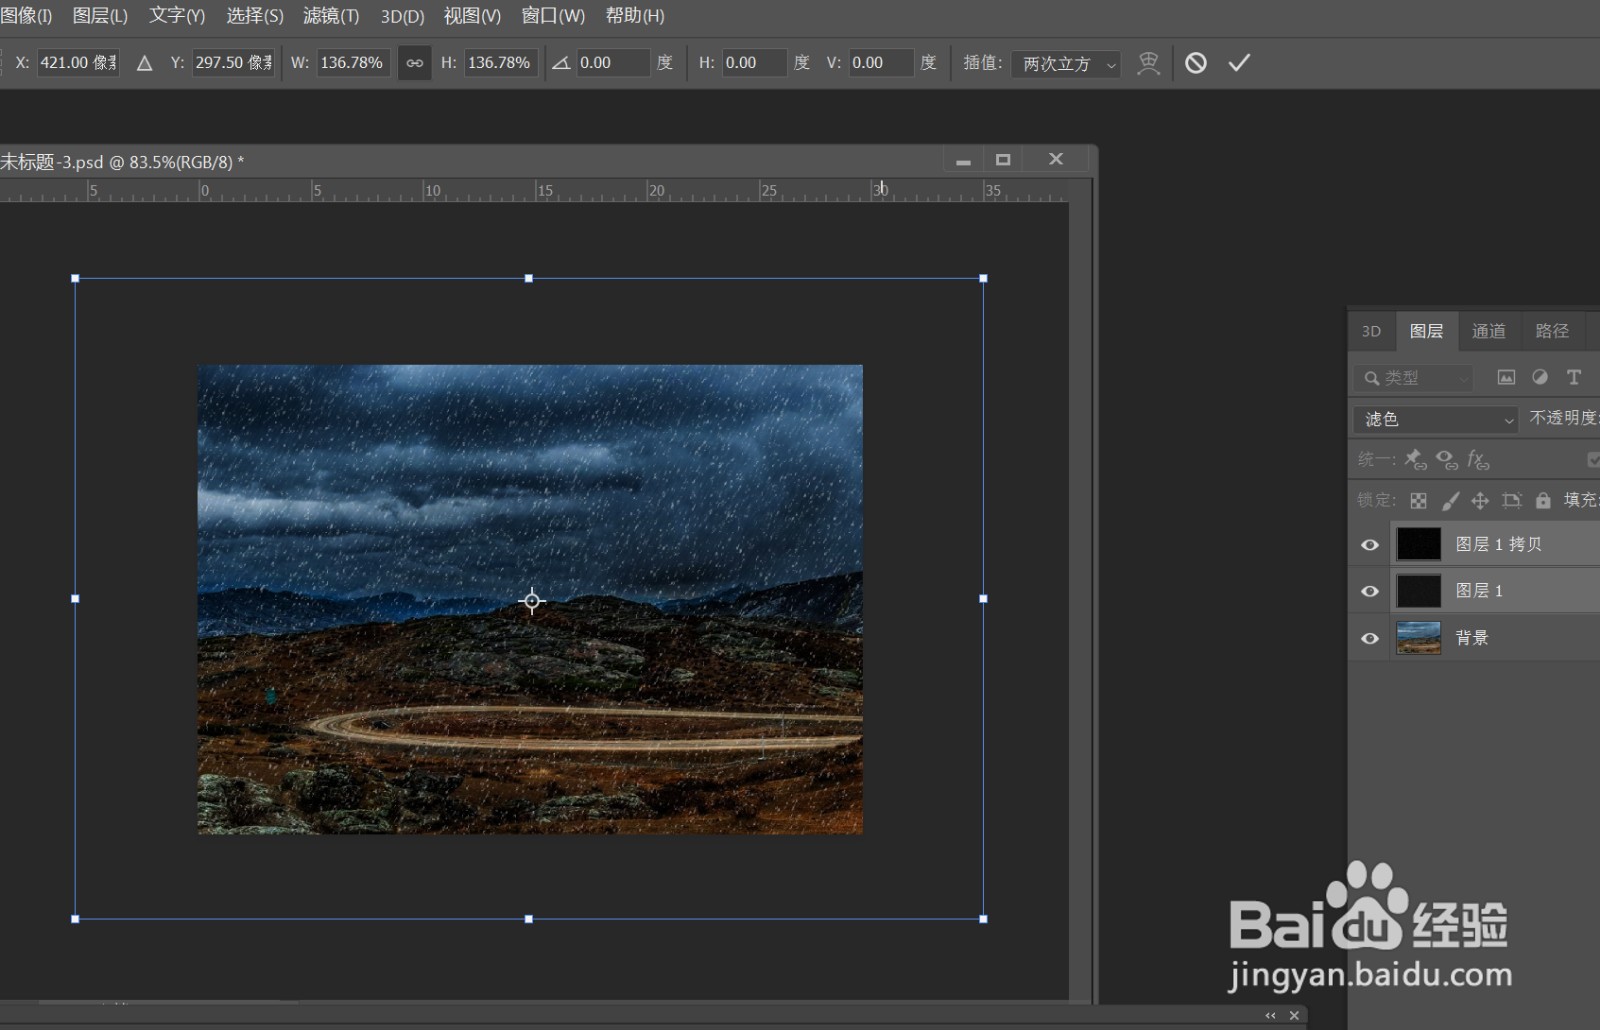This screenshot has height=1030, width=1600.
Task: Lock image pixels brush icon
Action: (1450, 500)
